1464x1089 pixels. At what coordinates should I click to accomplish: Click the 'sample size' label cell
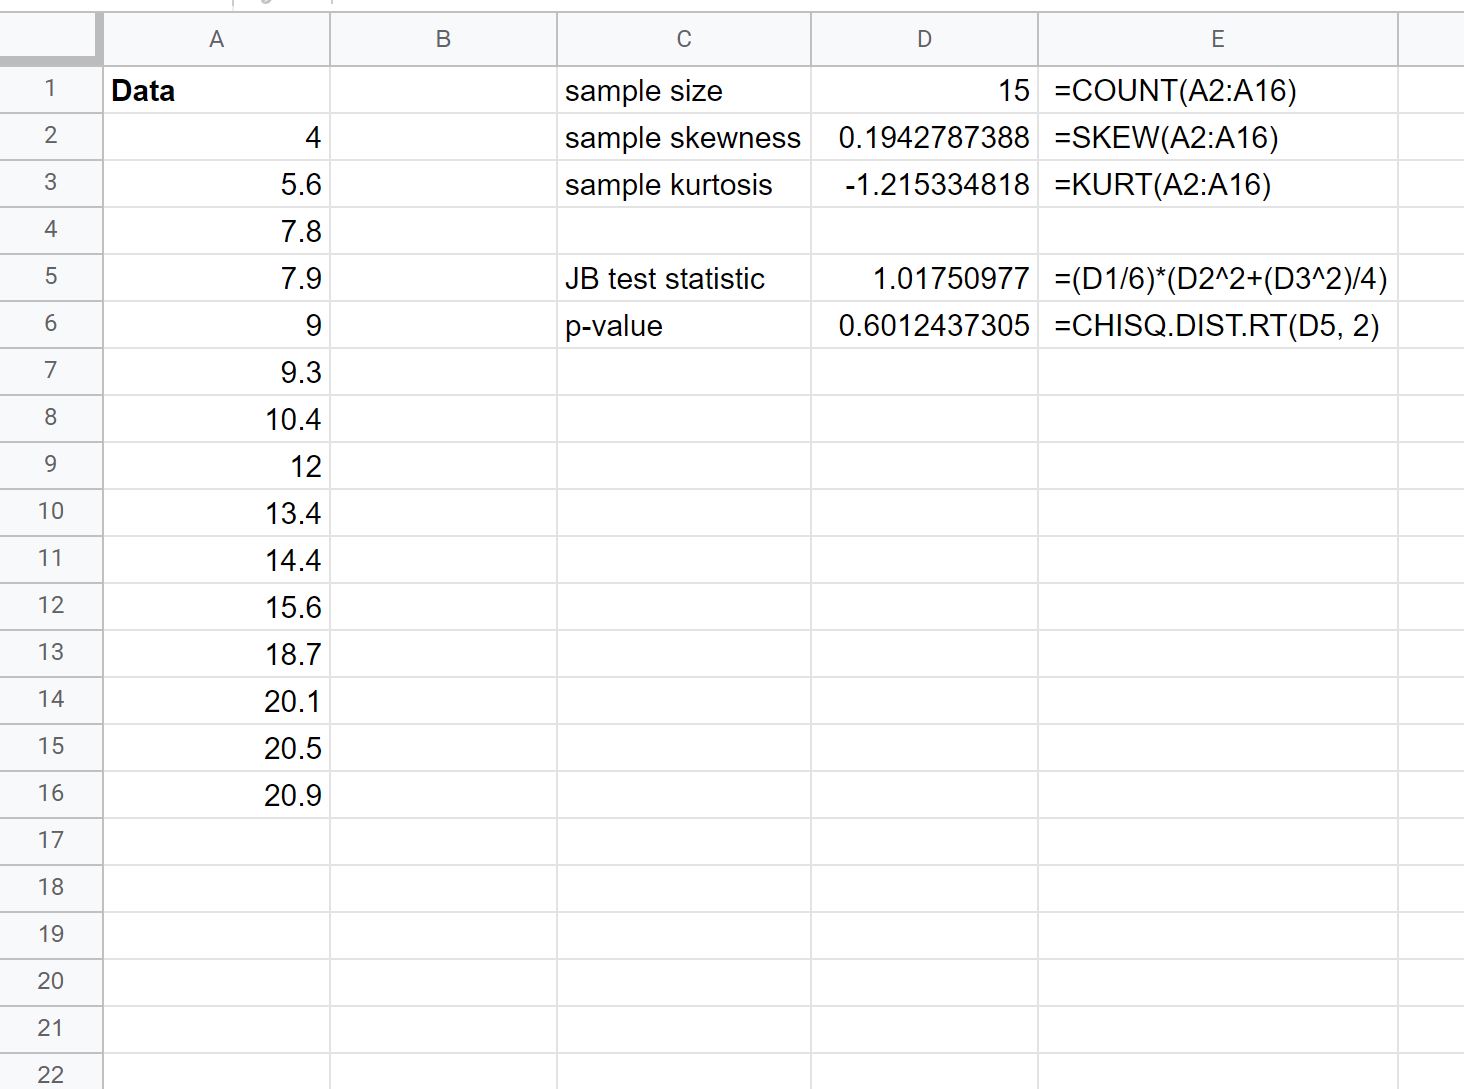[x=684, y=90]
